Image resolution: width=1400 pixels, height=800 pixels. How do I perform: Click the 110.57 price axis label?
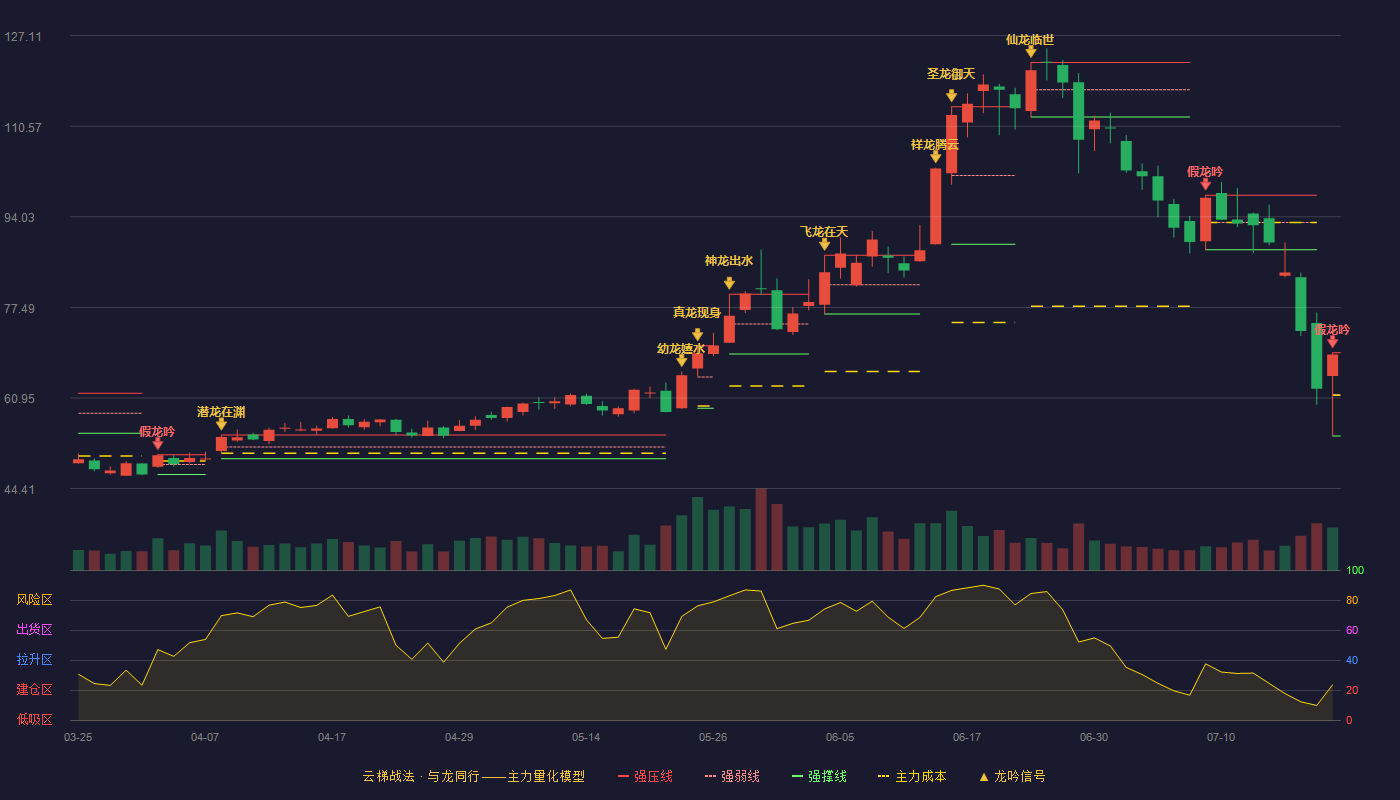[x=23, y=128]
